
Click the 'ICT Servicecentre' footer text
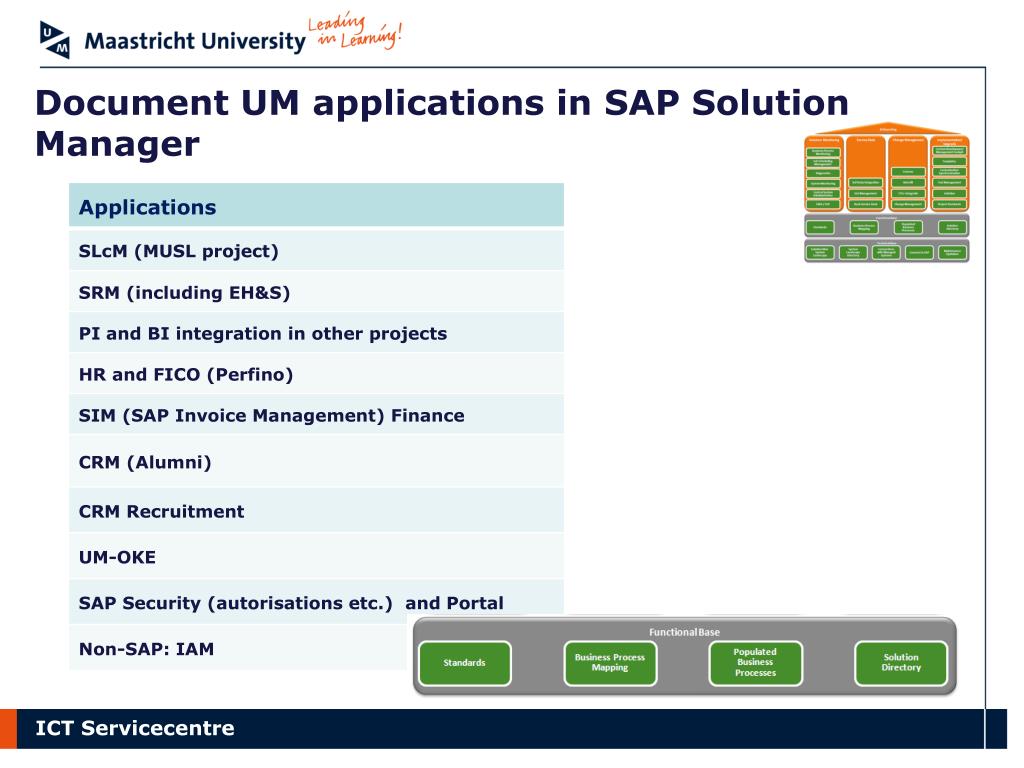click(x=135, y=728)
